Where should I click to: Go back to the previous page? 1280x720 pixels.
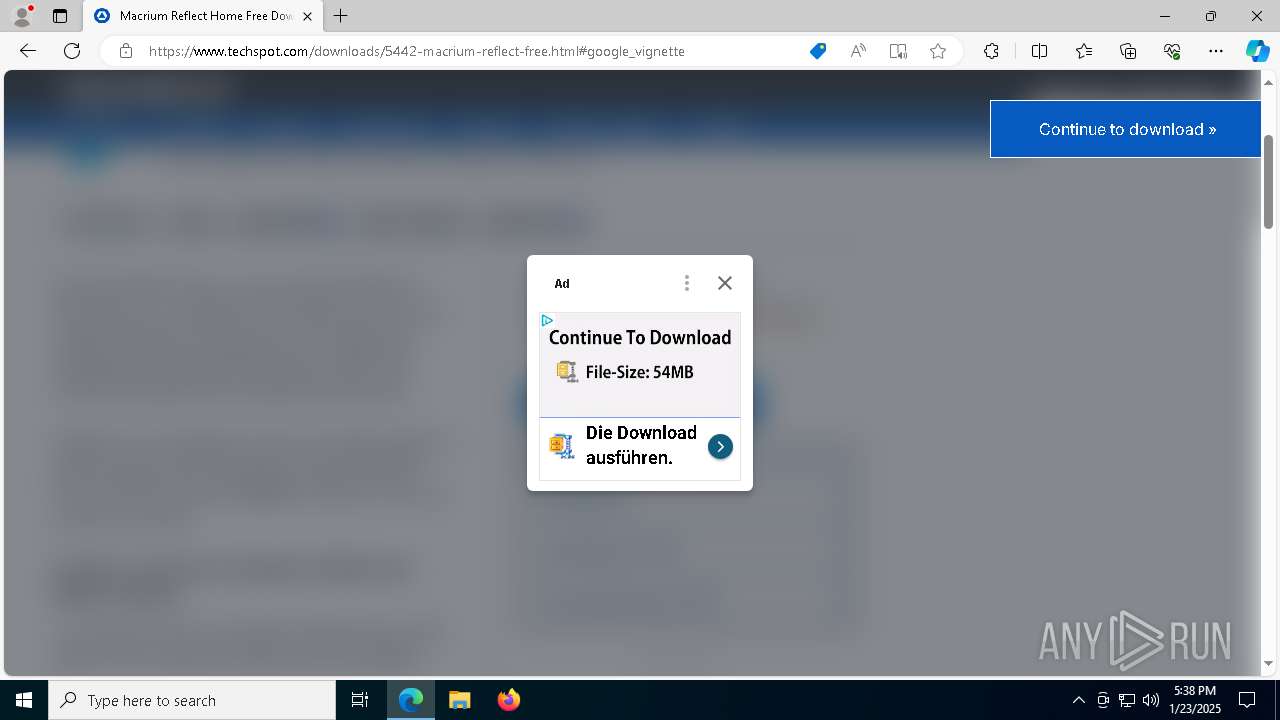pyautogui.click(x=28, y=51)
